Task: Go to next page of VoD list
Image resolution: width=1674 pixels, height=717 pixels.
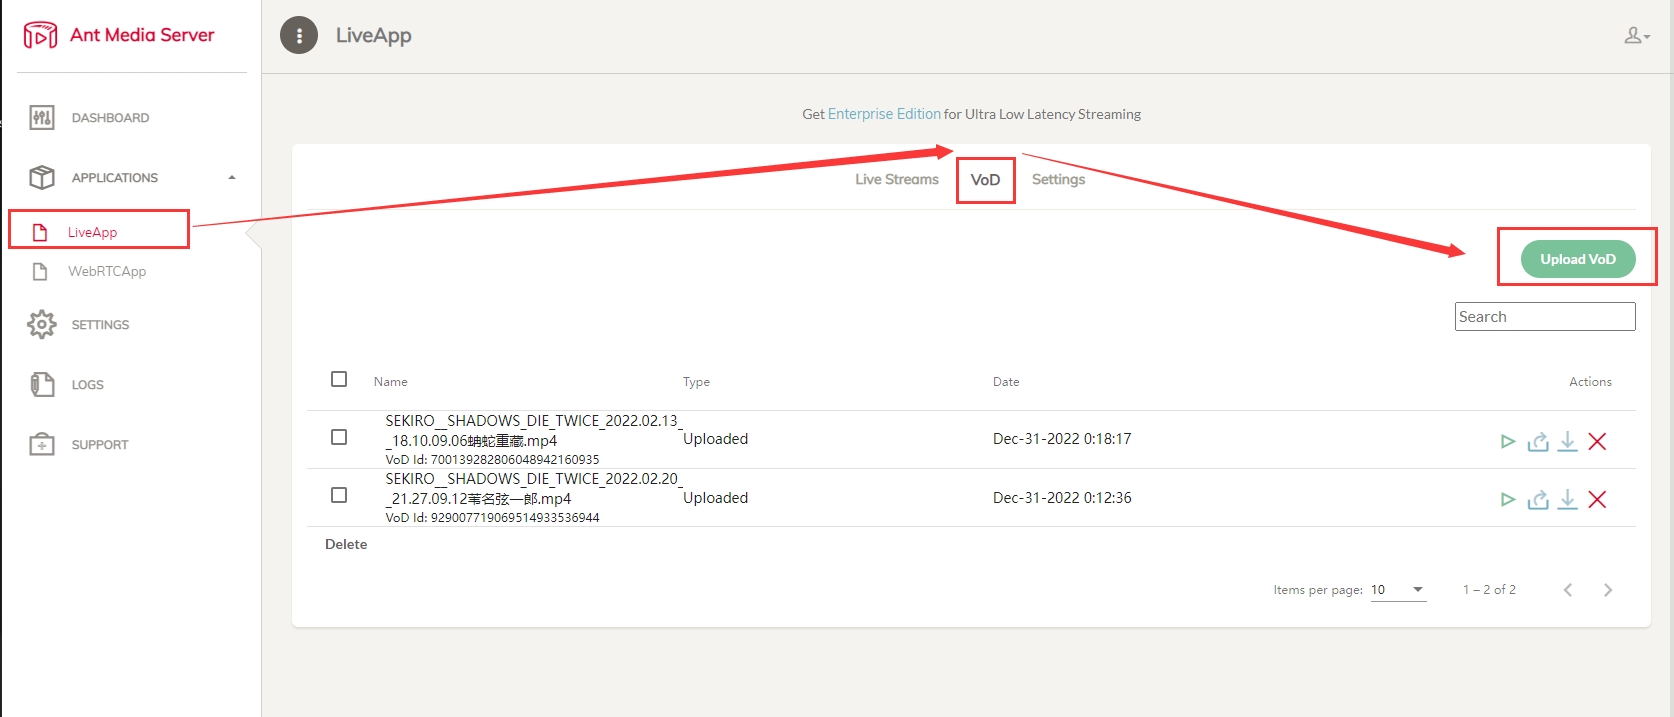Action: pyautogui.click(x=1608, y=590)
